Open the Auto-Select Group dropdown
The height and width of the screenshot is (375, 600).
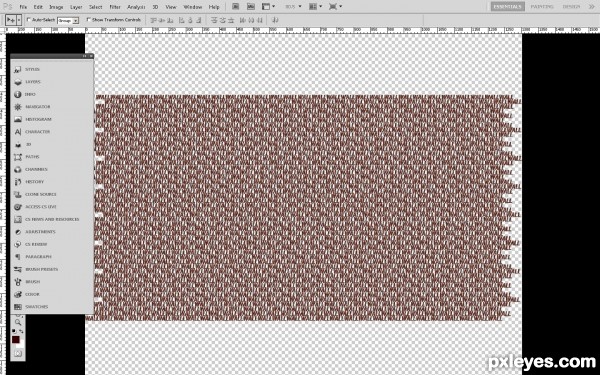pyautogui.click(x=68, y=20)
